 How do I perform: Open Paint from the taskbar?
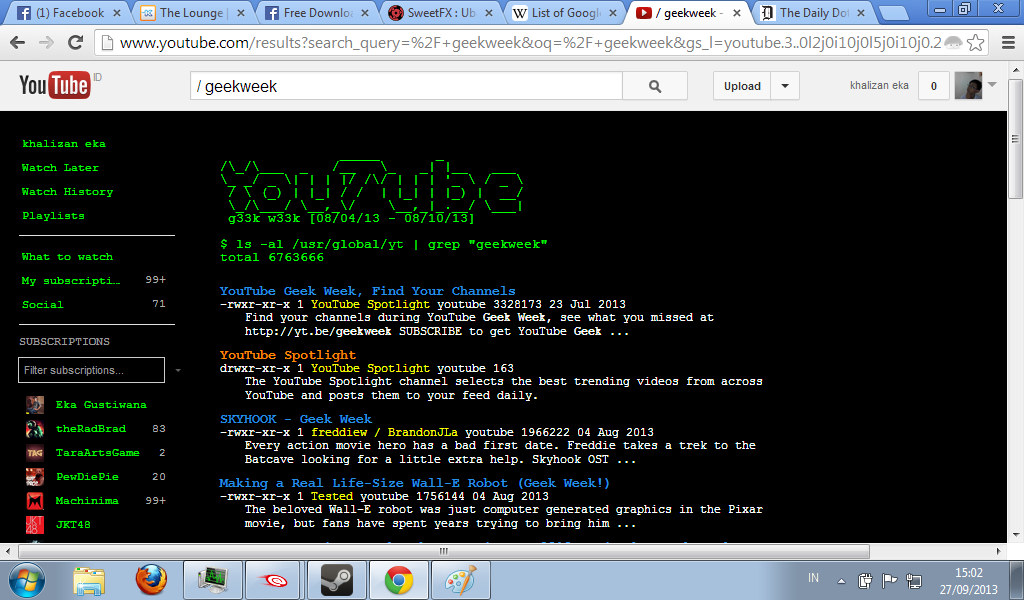tap(460, 580)
